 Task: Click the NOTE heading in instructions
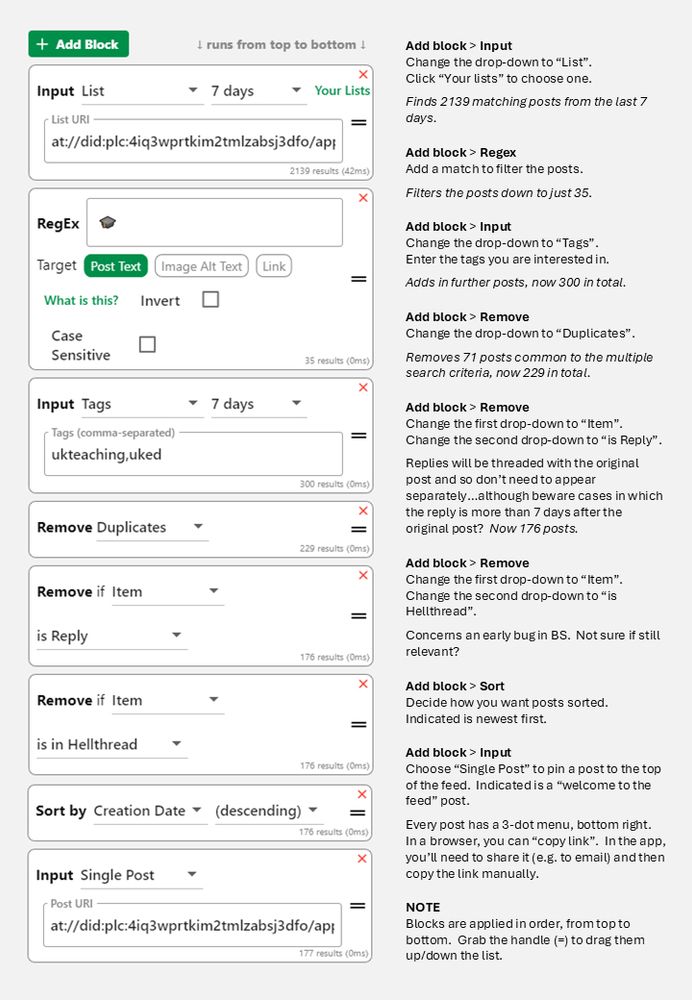pos(423,907)
